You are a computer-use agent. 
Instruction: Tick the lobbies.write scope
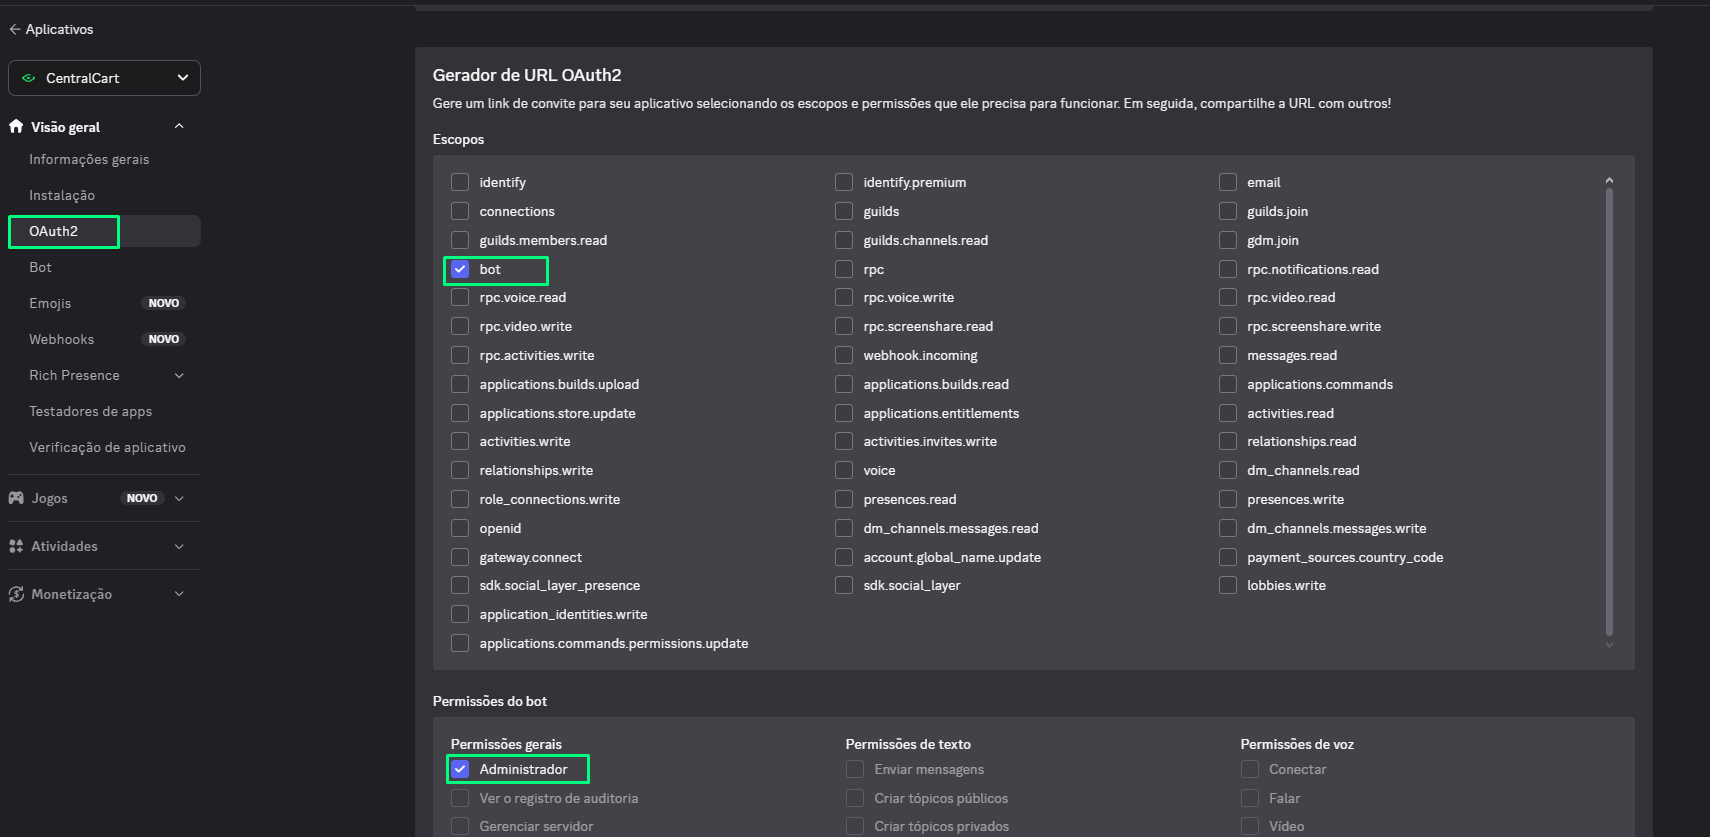click(x=1228, y=585)
